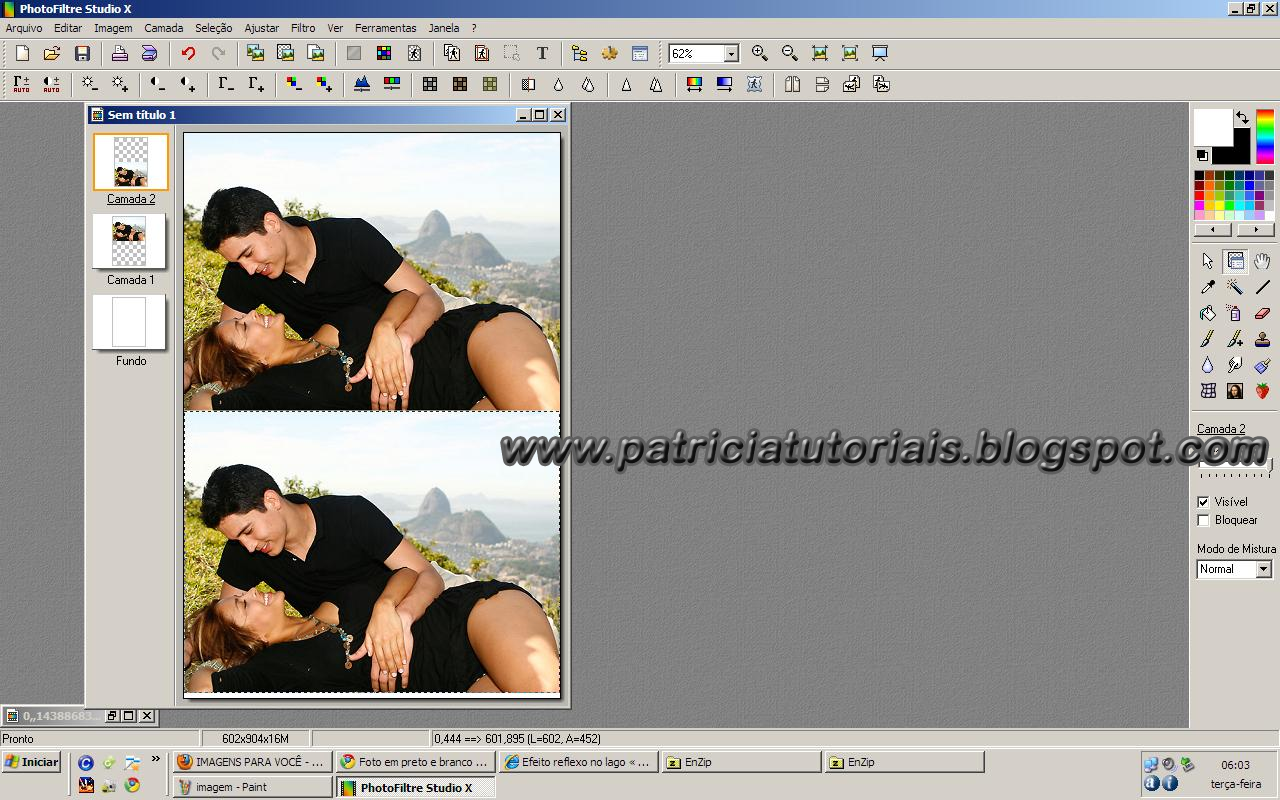Select the Clone Stamp tool
Screen dimensions: 1280x800
[1262, 339]
